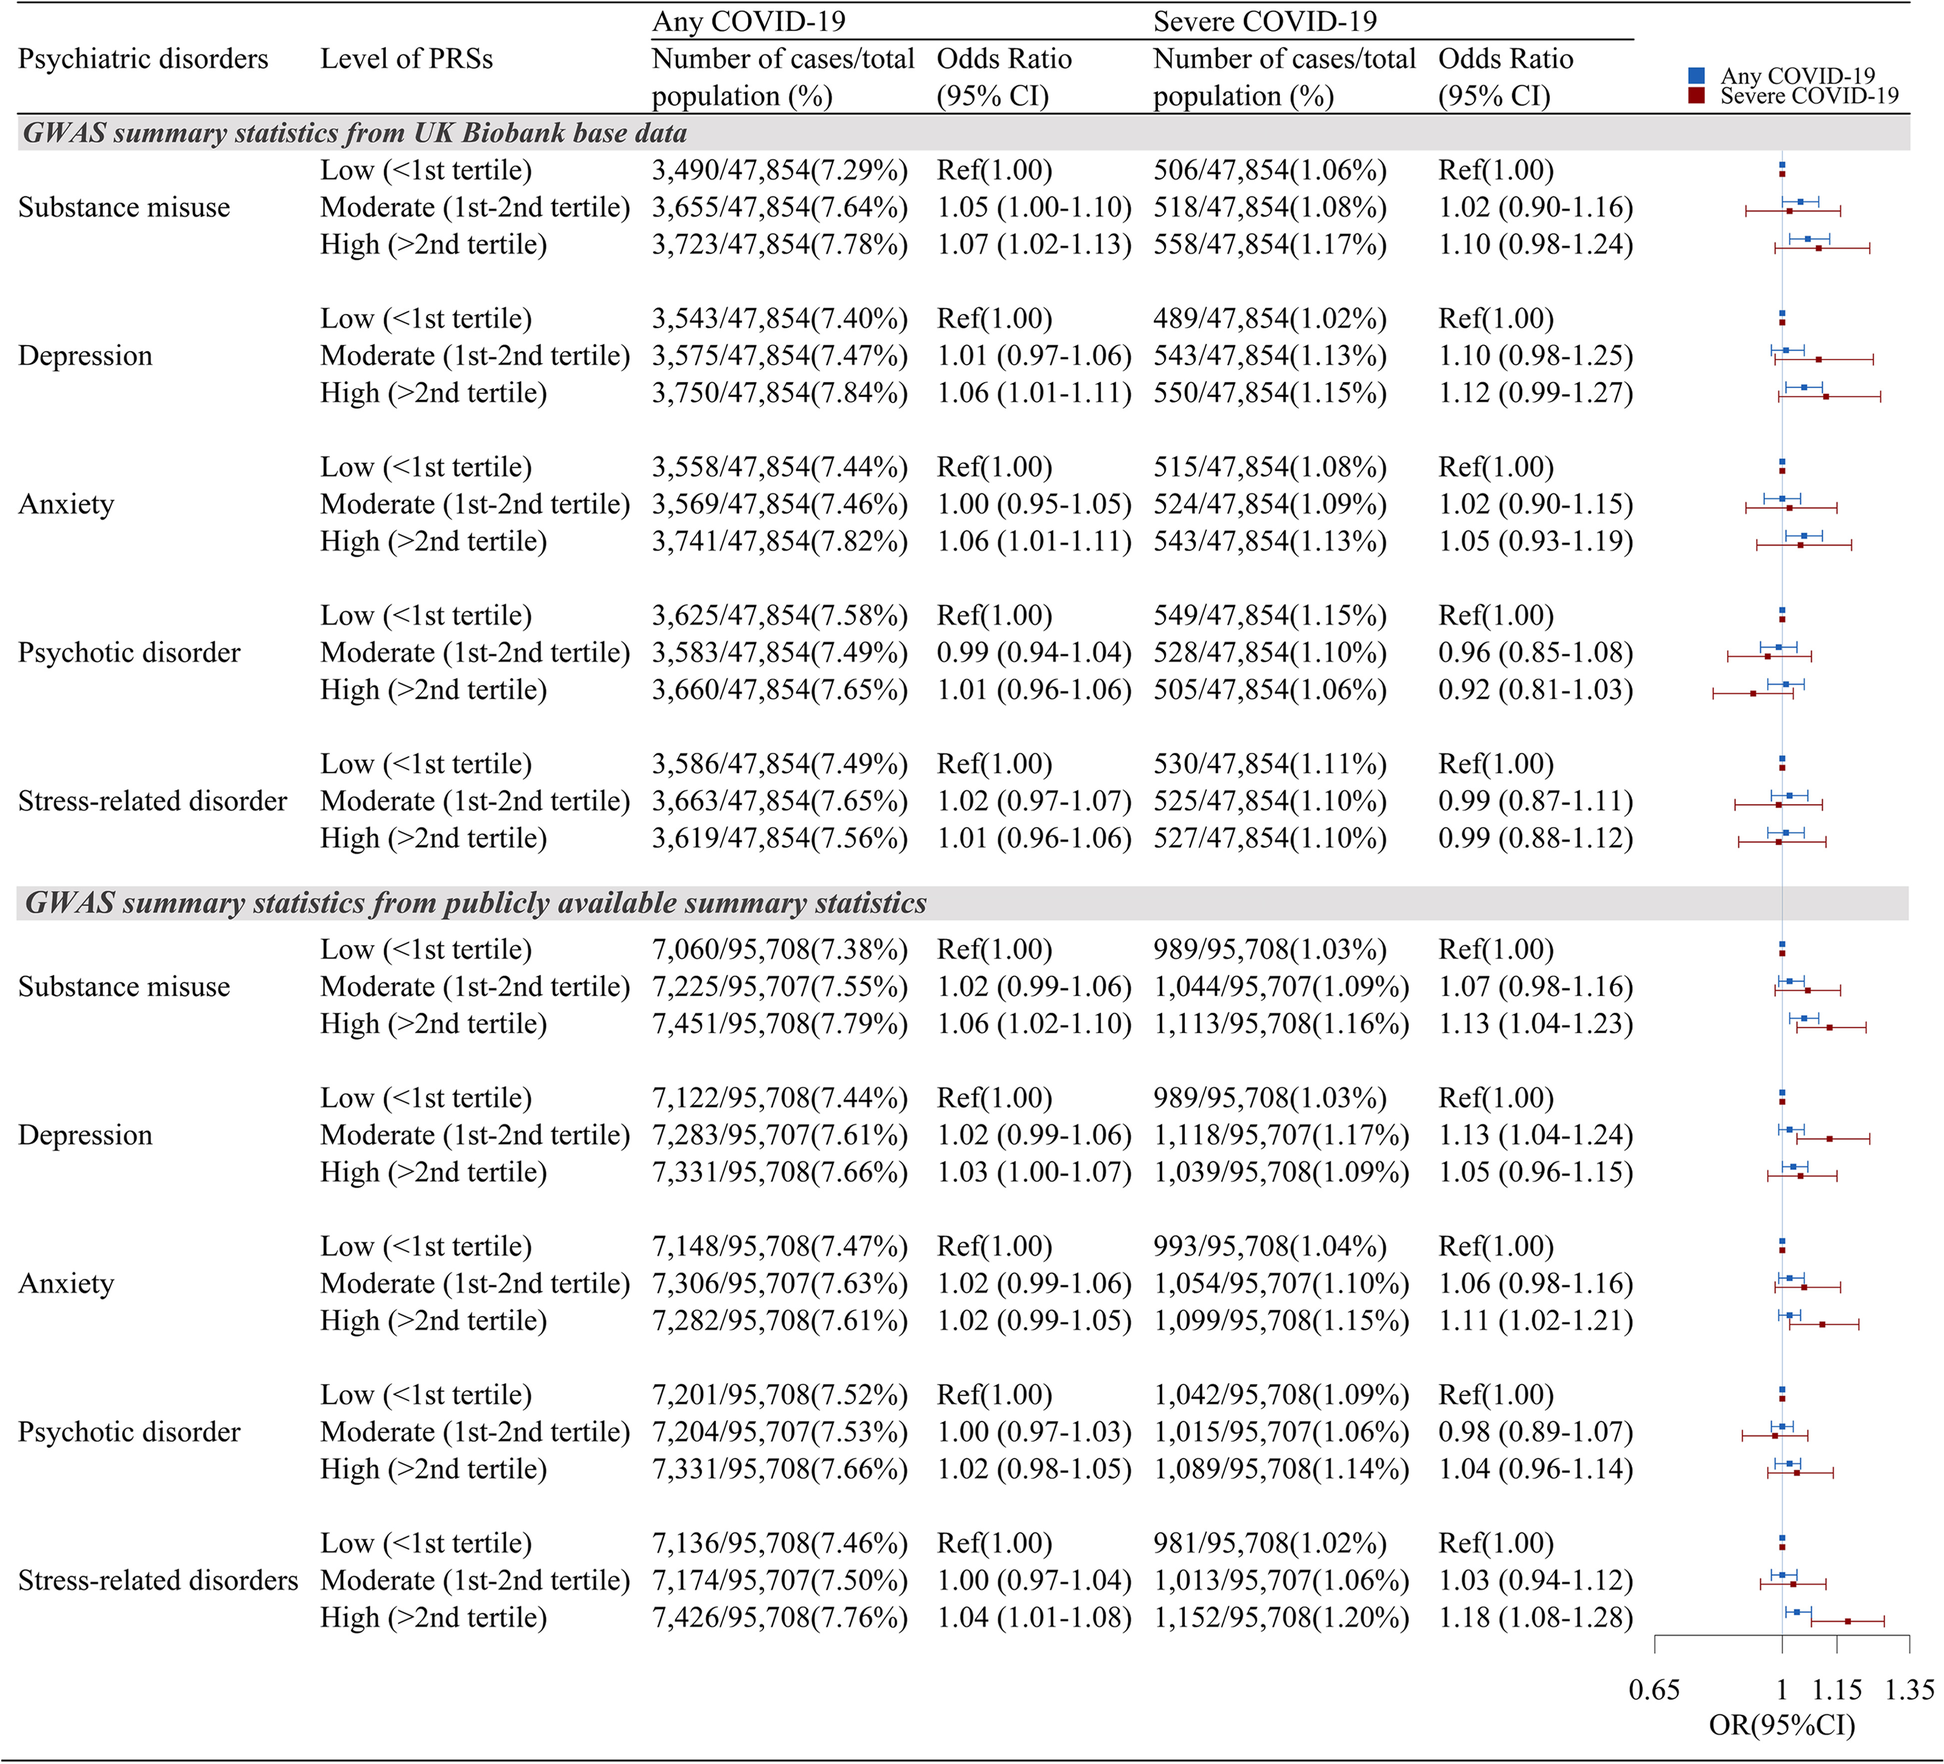Click axis tick label '1.35'

[x=1909, y=1690]
